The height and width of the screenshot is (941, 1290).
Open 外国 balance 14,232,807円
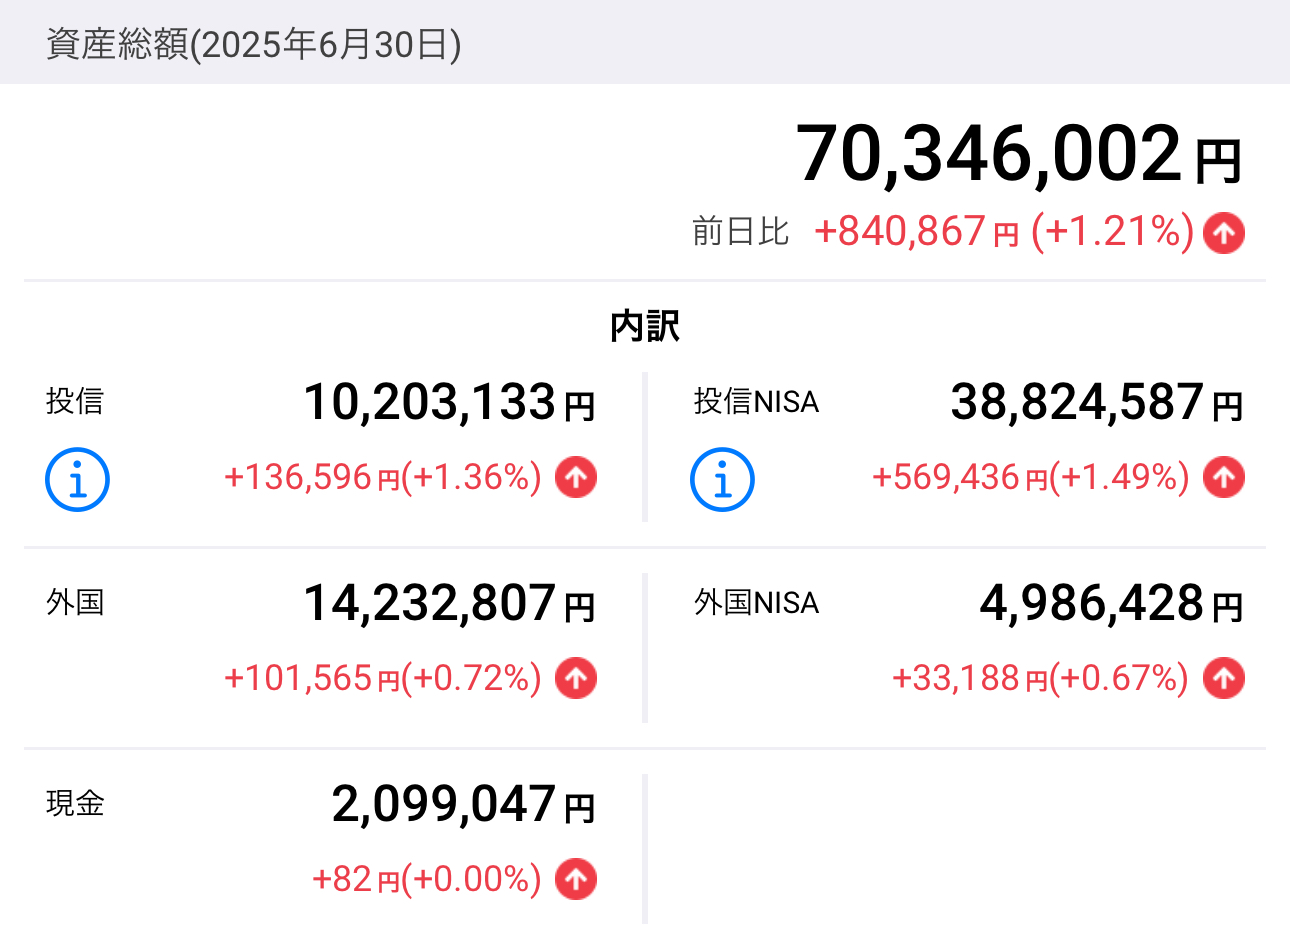click(x=449, y=604)
